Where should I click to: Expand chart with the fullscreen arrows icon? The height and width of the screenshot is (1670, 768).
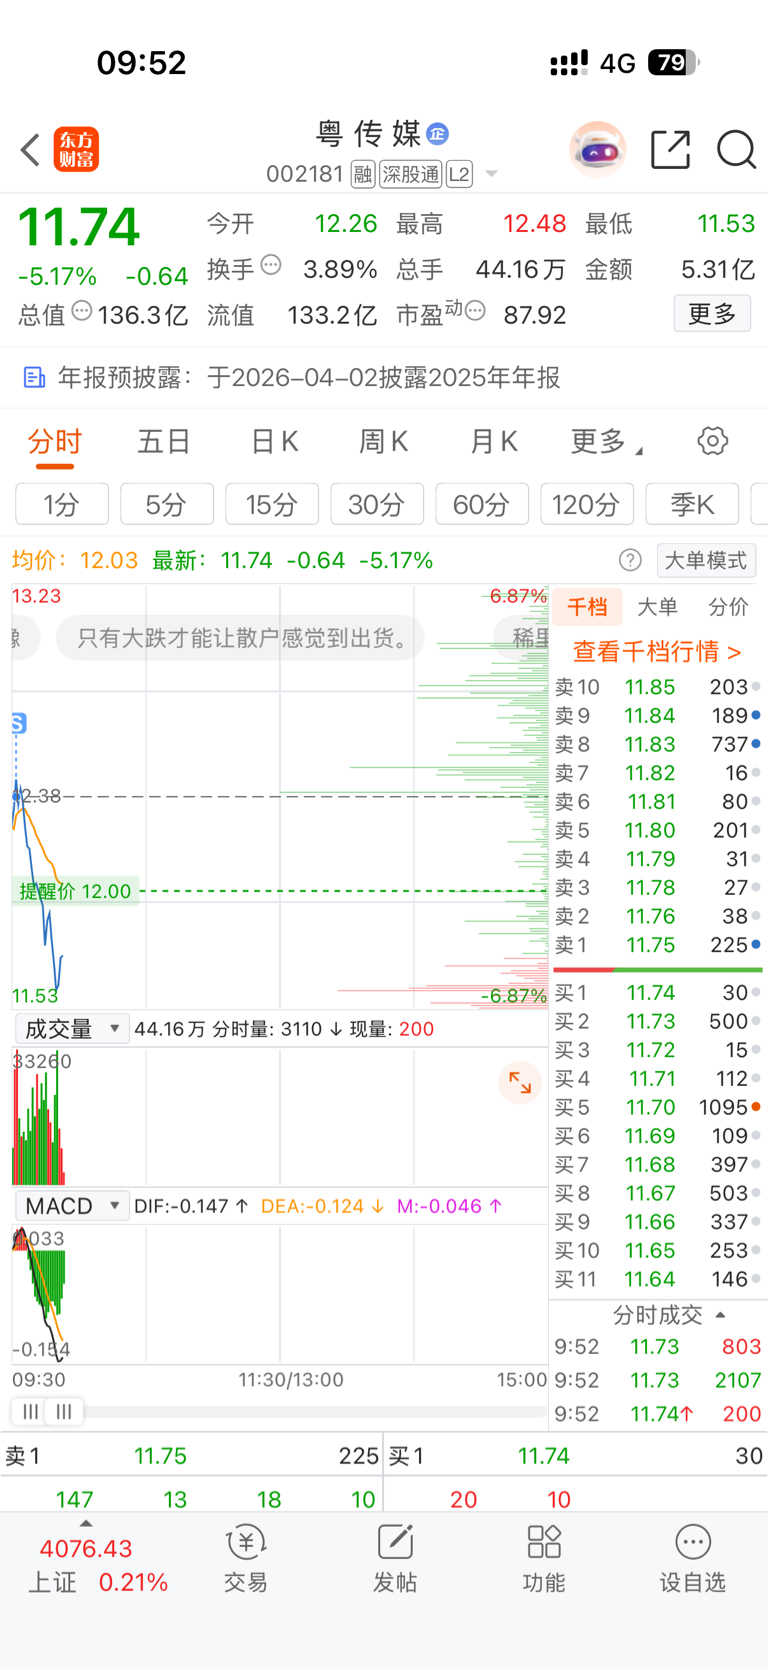coord(520,1082)
